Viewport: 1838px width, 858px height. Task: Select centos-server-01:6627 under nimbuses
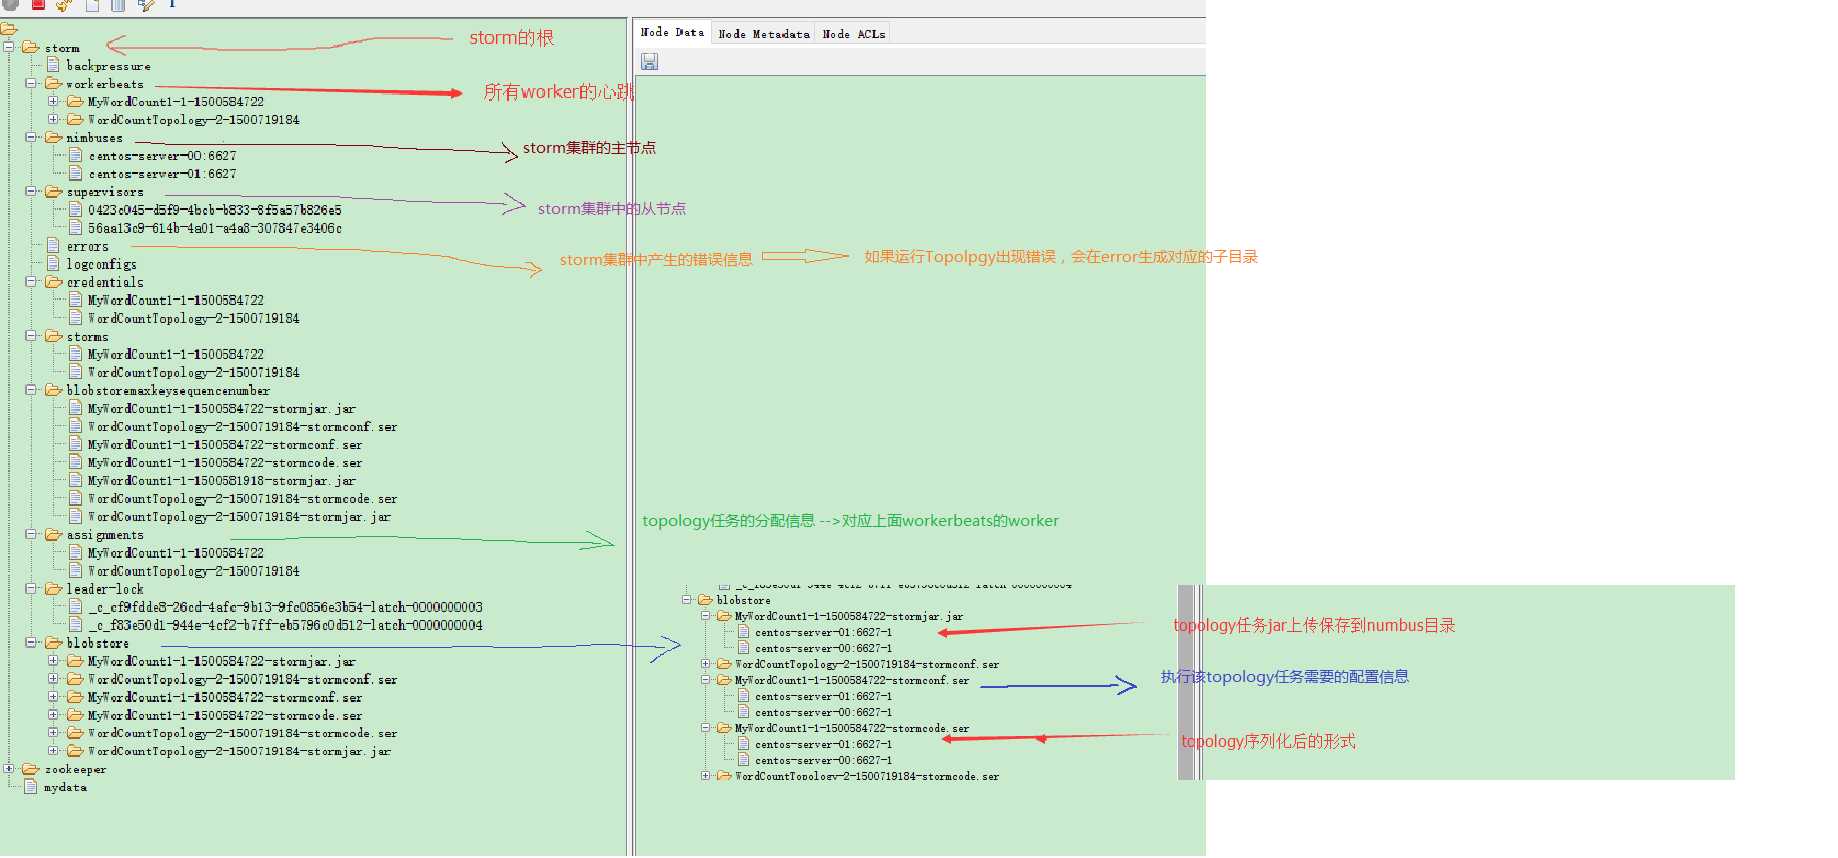[x=162, y=174]
